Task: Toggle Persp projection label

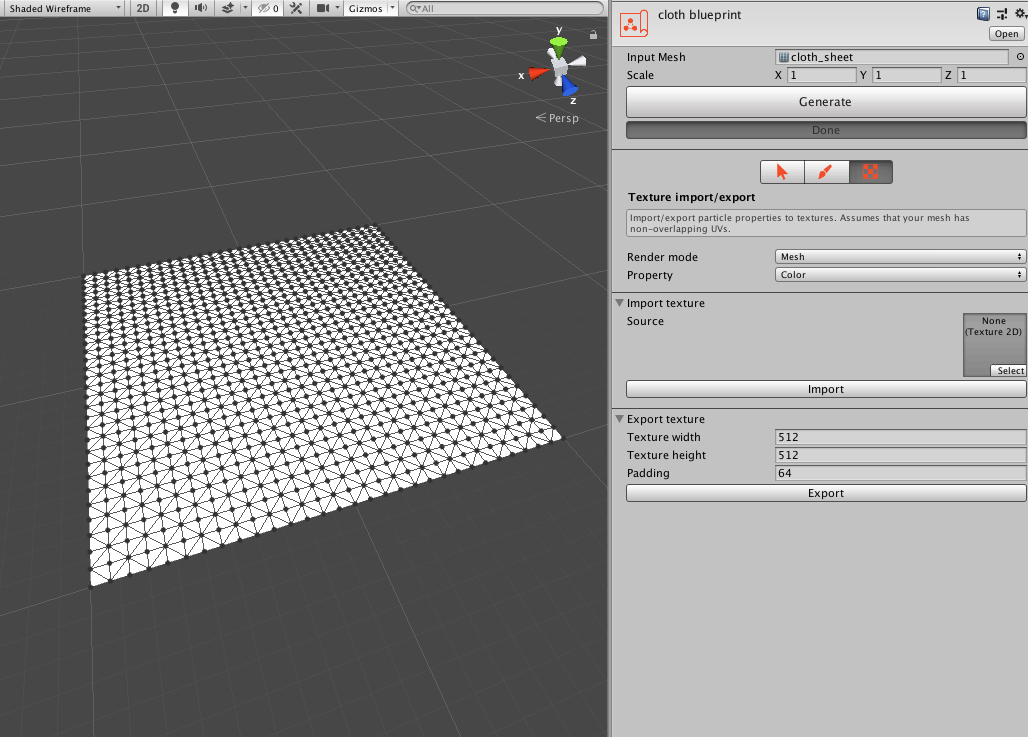Action: pos(557,118)
